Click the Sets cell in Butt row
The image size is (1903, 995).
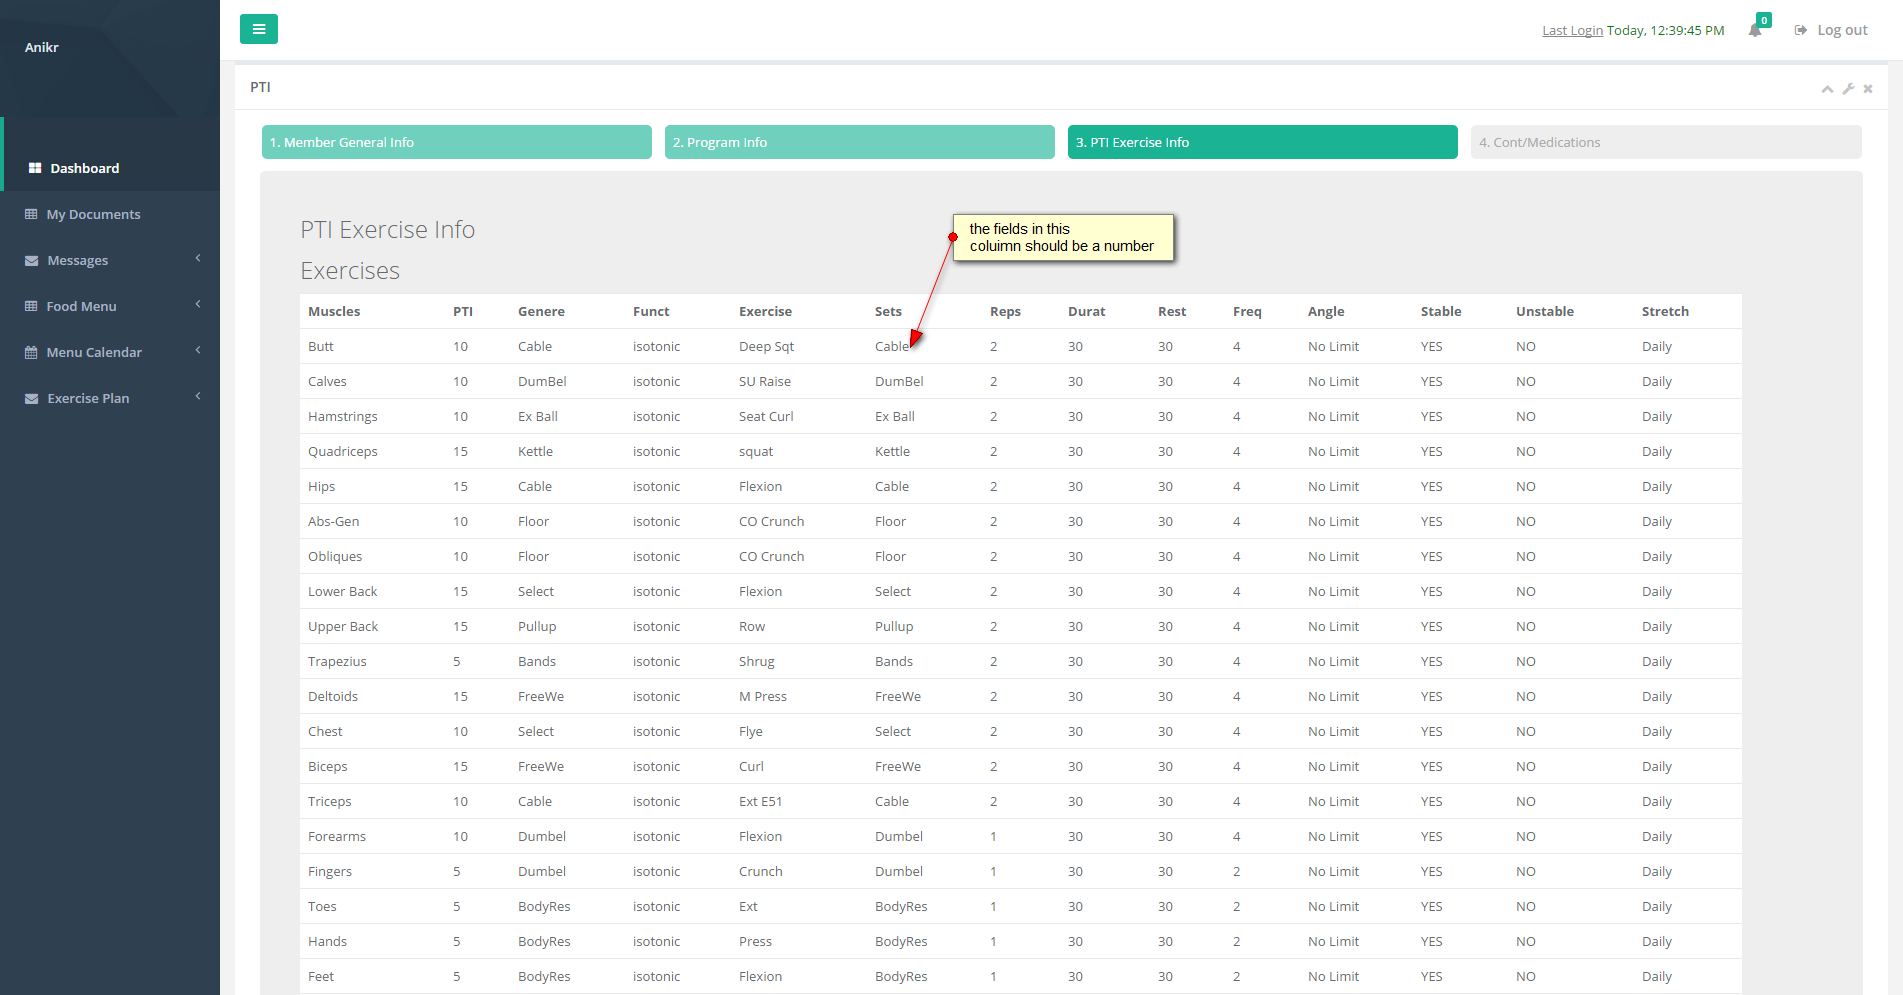[891, 346]
